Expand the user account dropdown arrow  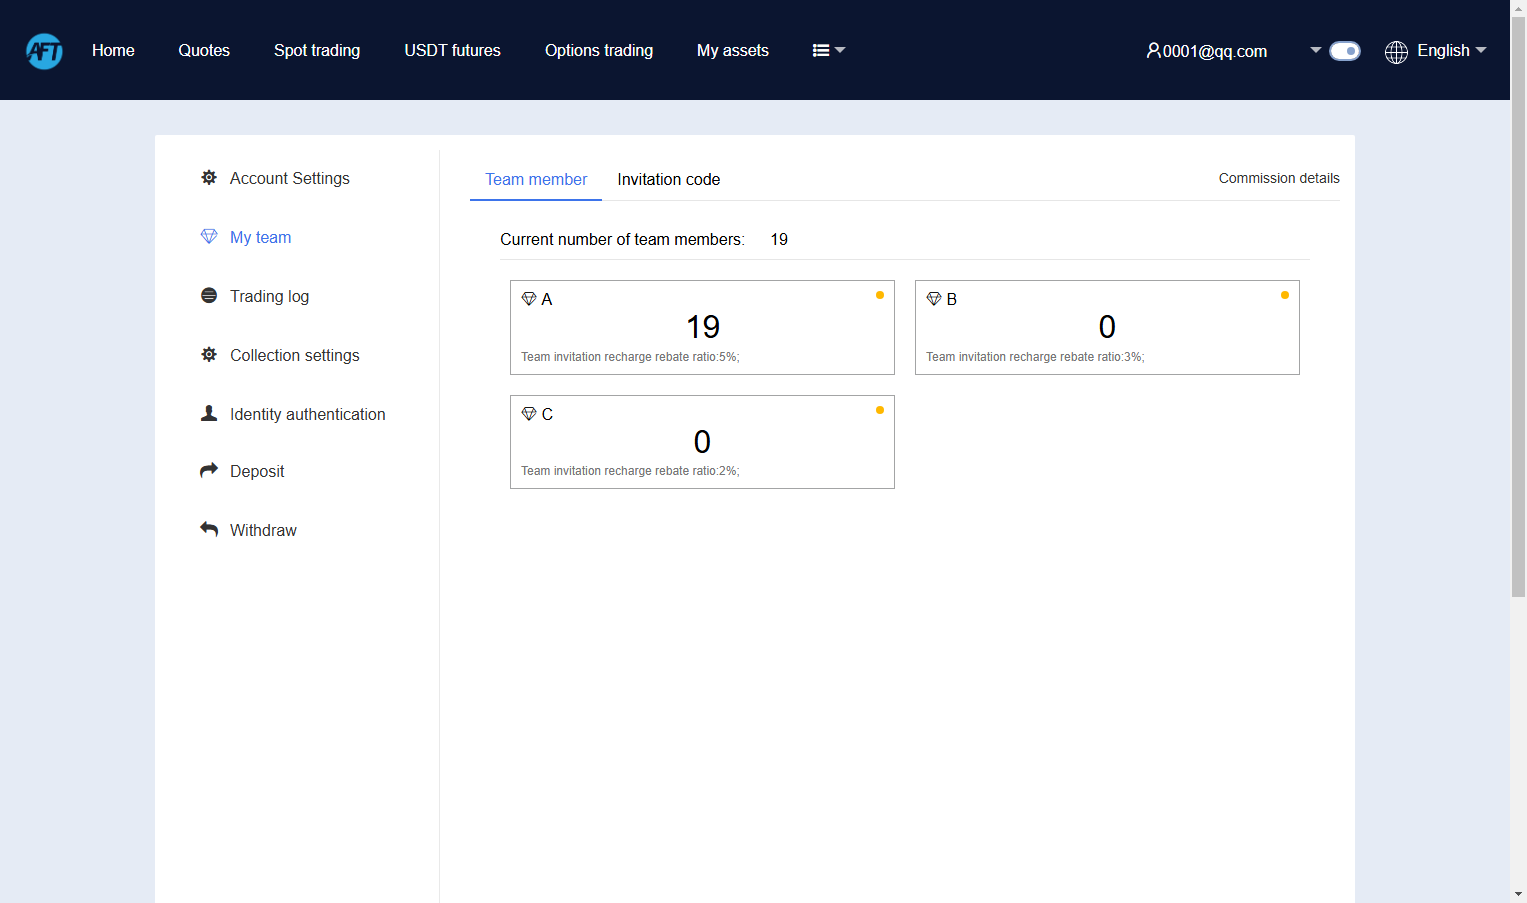[x=1316, y=50]
